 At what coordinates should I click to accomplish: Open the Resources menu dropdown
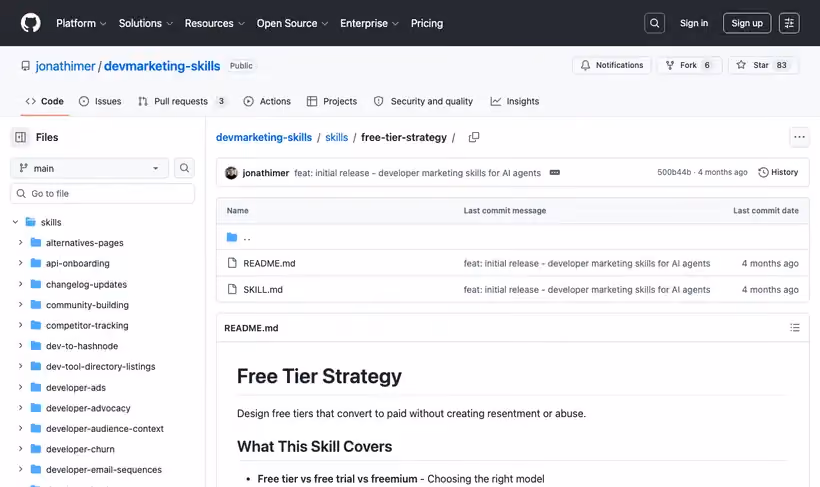(x=214, y=24)
